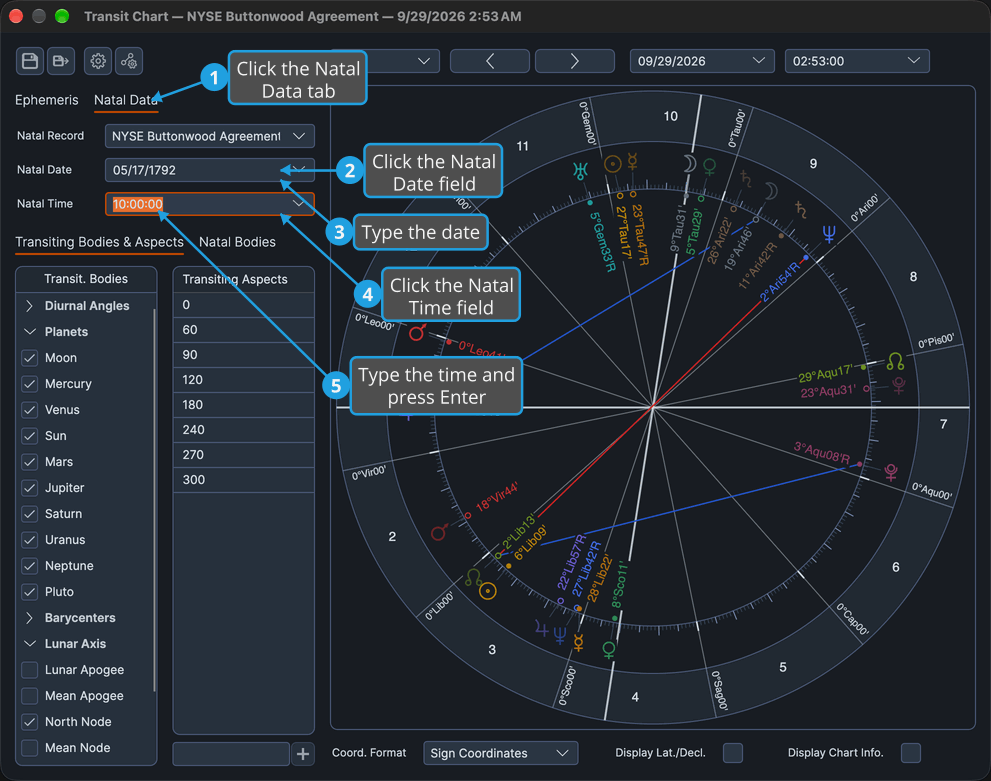Collapse the Planets group
Image resolution: width=991 pixels, height=781 pixels.
click(x=29, y=332)
